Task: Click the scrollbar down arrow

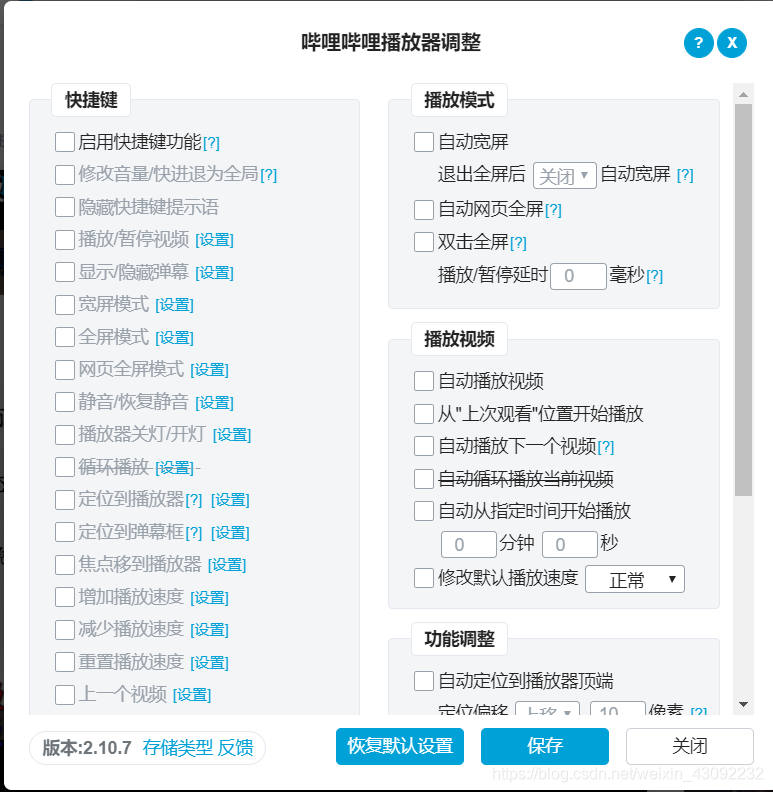Action: point(743,704)
